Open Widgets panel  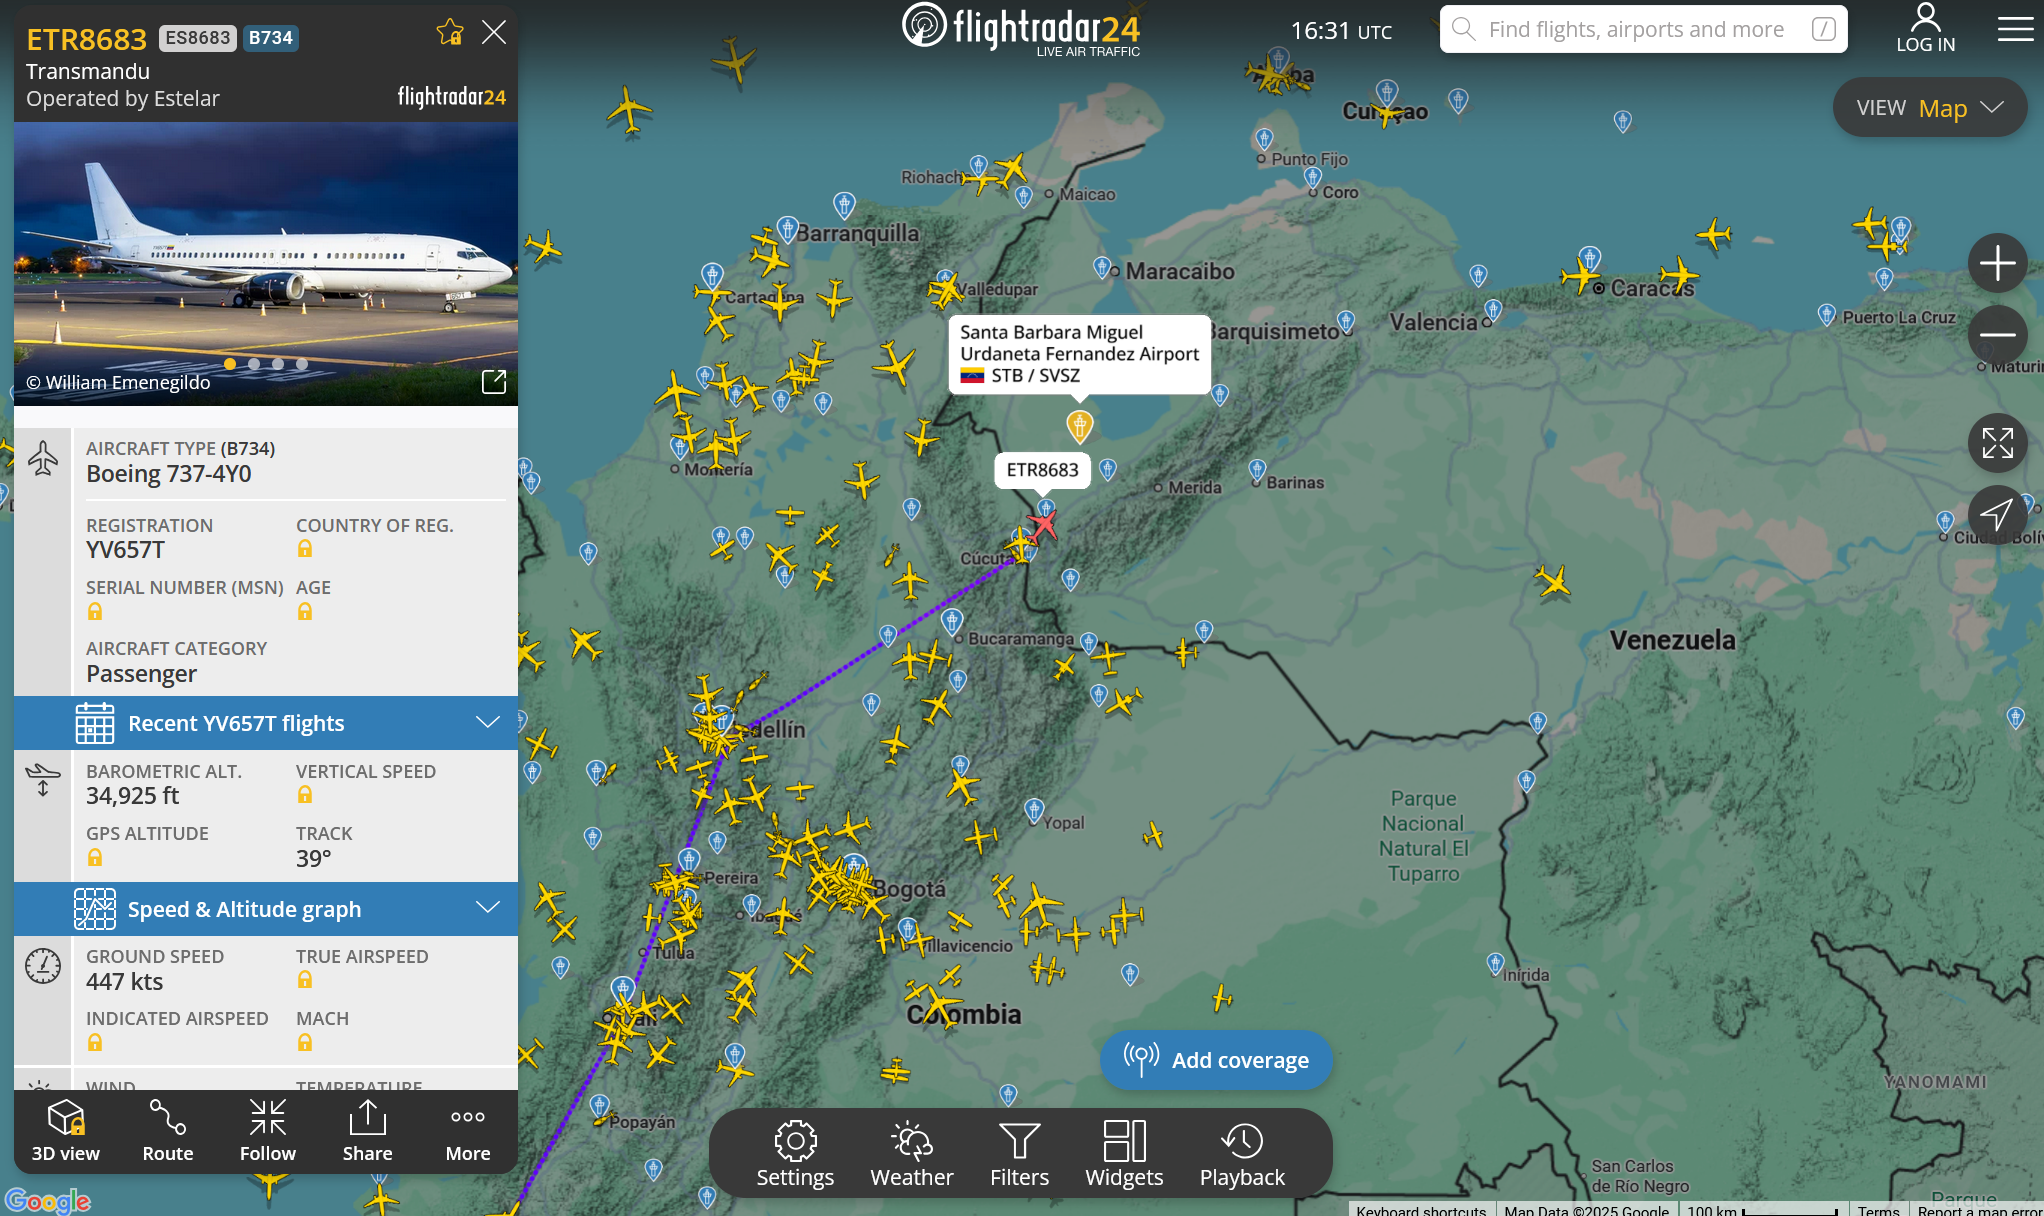click(x=1124, y=1153)
